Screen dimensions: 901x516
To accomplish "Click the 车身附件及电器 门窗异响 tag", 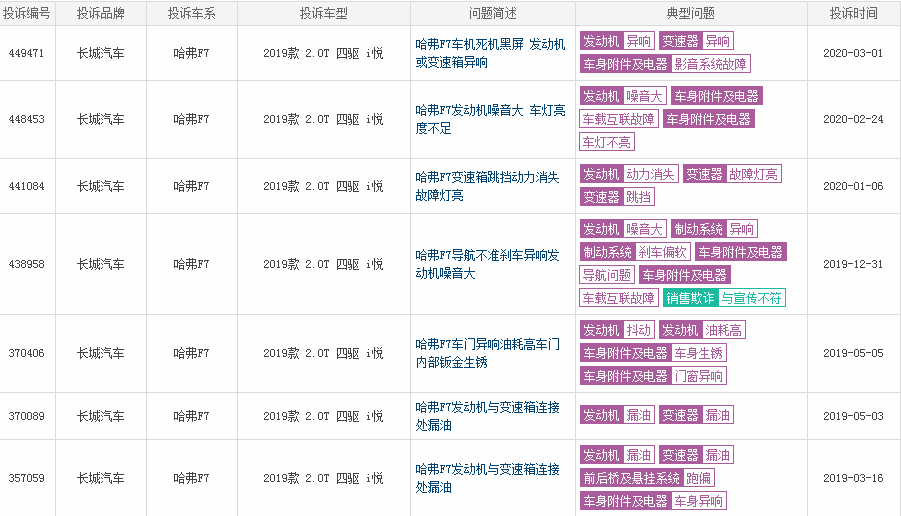I will click(x=653, y=376).
